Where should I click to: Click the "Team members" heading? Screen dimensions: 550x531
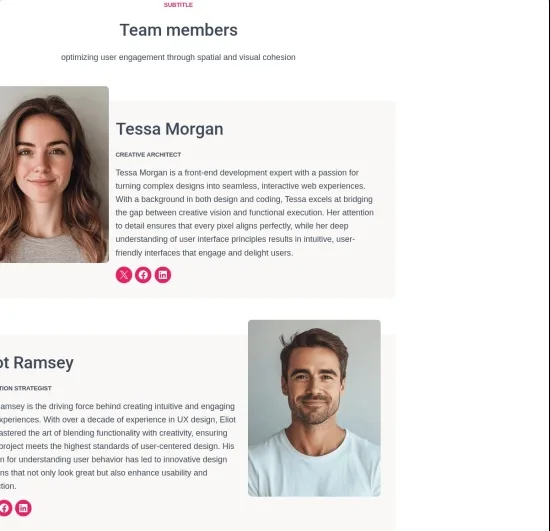coord(179,30)
